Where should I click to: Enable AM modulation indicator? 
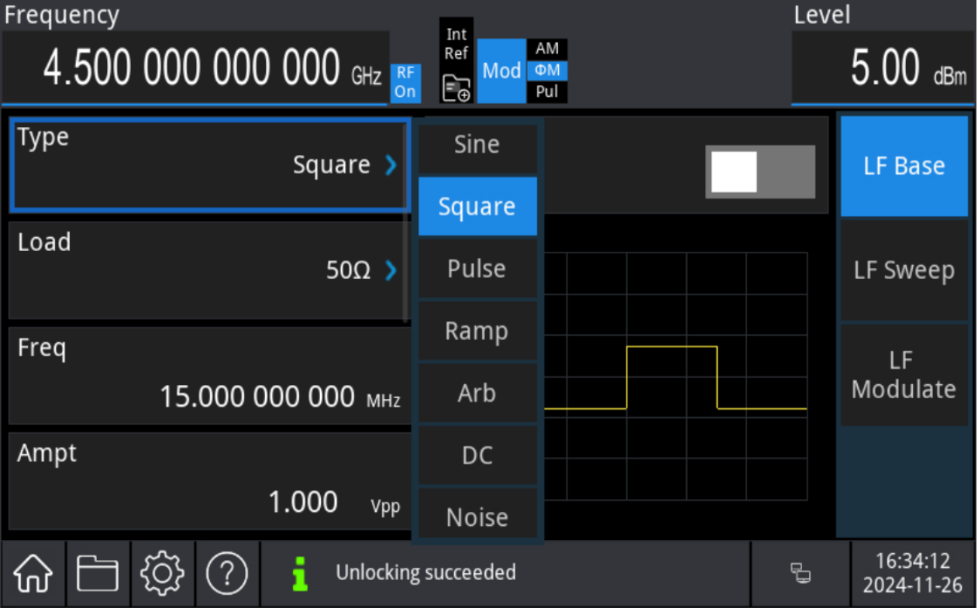point(546,49)
